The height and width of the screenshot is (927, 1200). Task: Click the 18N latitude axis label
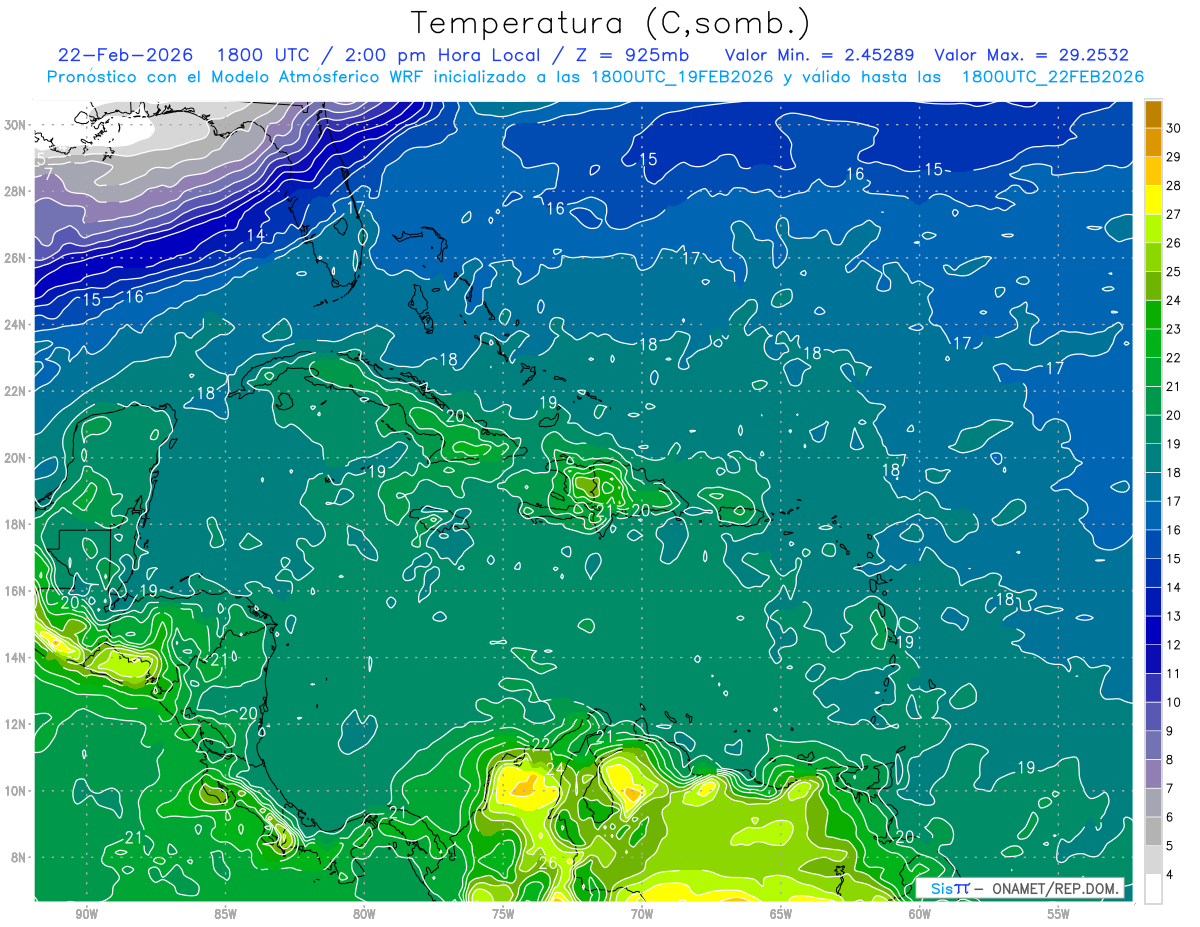tap(17, 524)
